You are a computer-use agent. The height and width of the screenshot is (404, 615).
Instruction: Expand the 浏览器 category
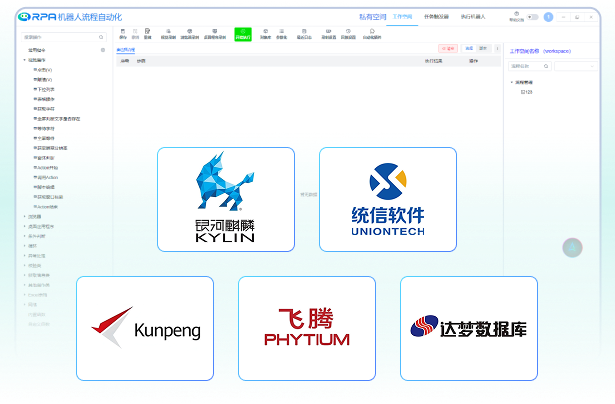tap(24, 217)
